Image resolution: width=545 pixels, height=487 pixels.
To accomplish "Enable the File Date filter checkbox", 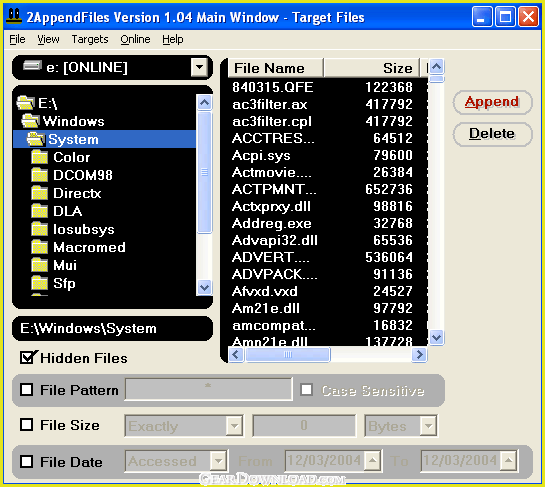I will pyautogui.click(x=27, y=462).
